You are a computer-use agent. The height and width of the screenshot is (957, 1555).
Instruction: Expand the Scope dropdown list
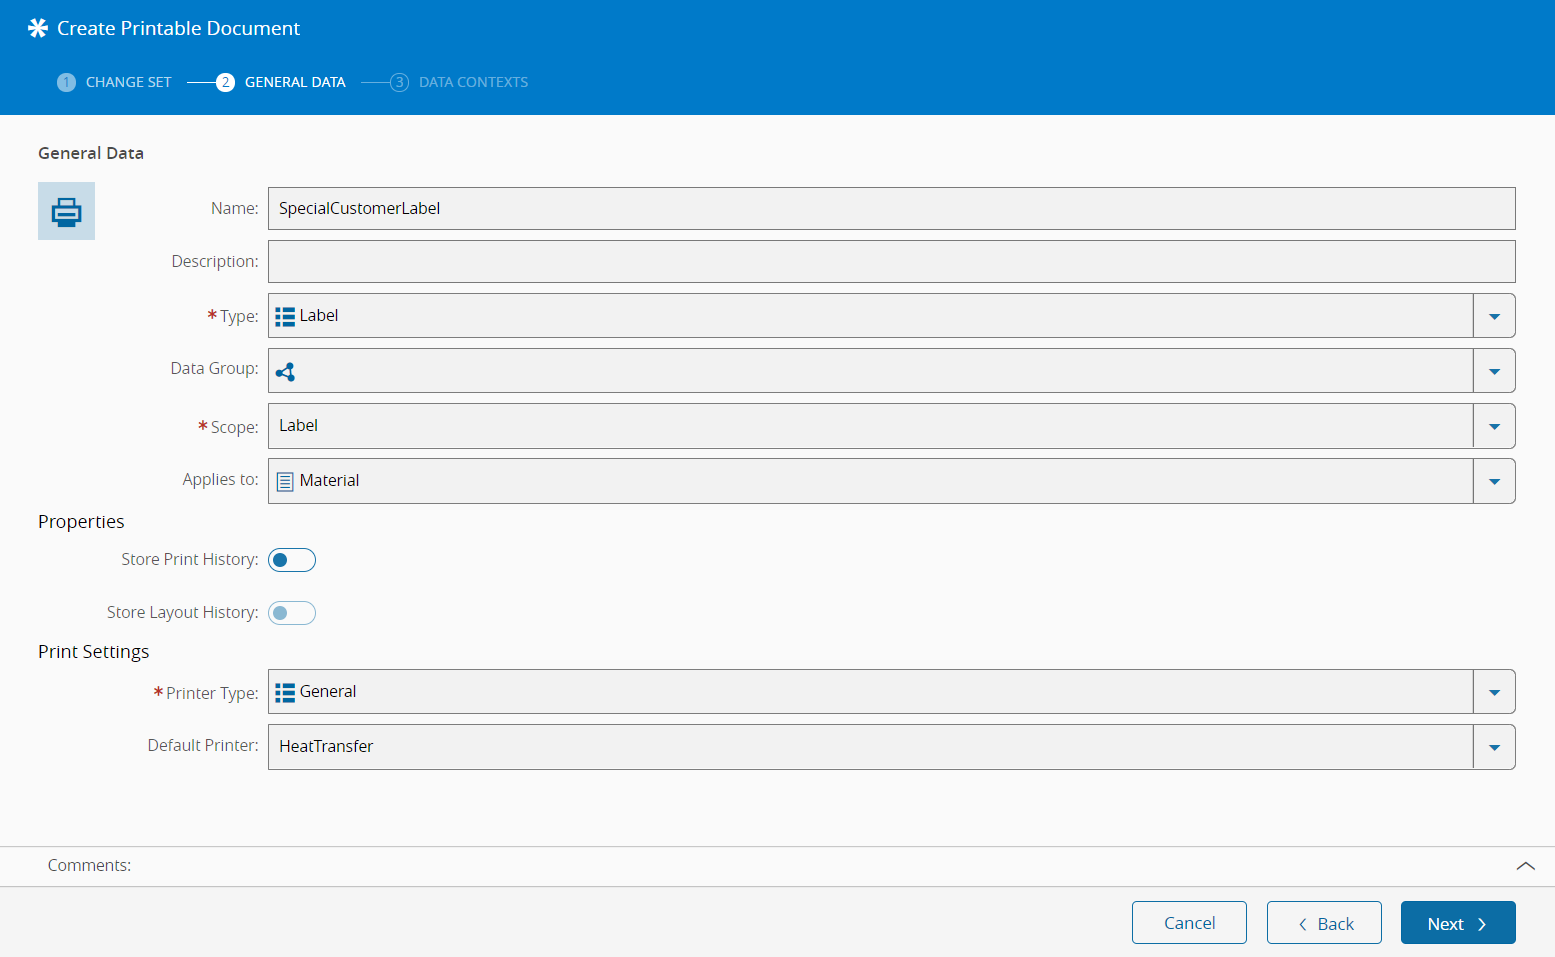pyautogui.click(x=1494, y=426)
